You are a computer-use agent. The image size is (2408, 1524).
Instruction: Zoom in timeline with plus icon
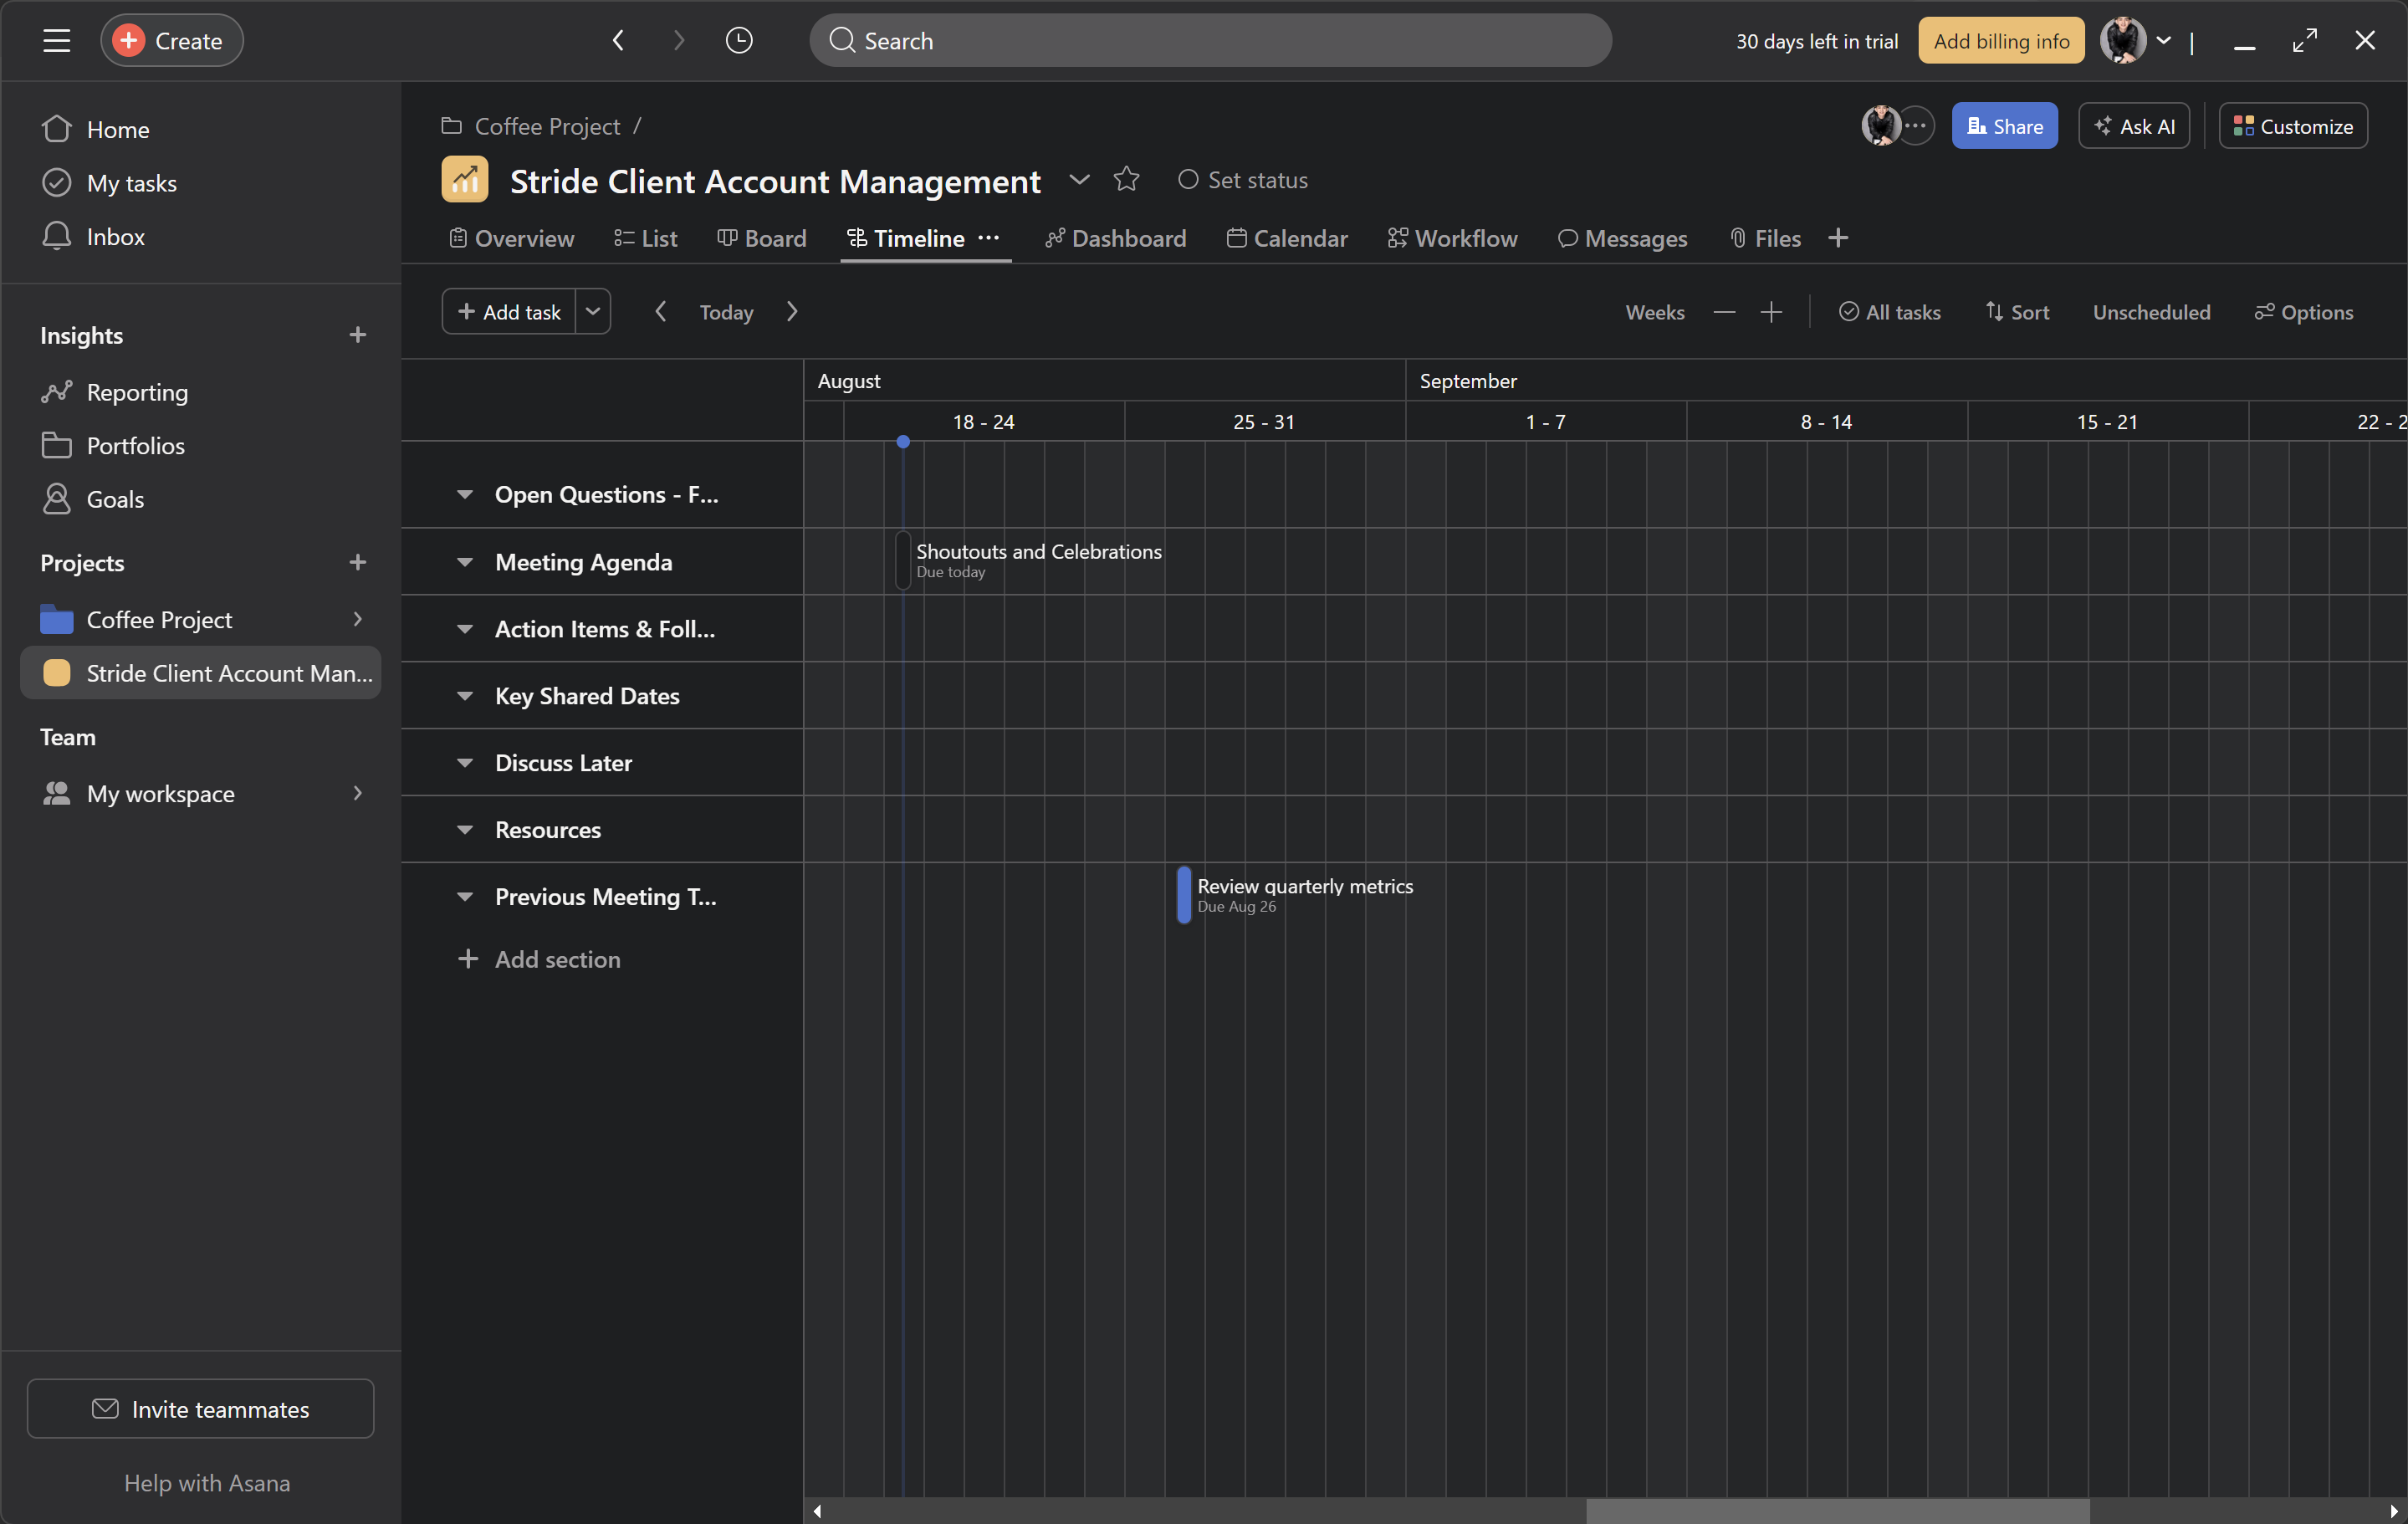point(1771,312)
